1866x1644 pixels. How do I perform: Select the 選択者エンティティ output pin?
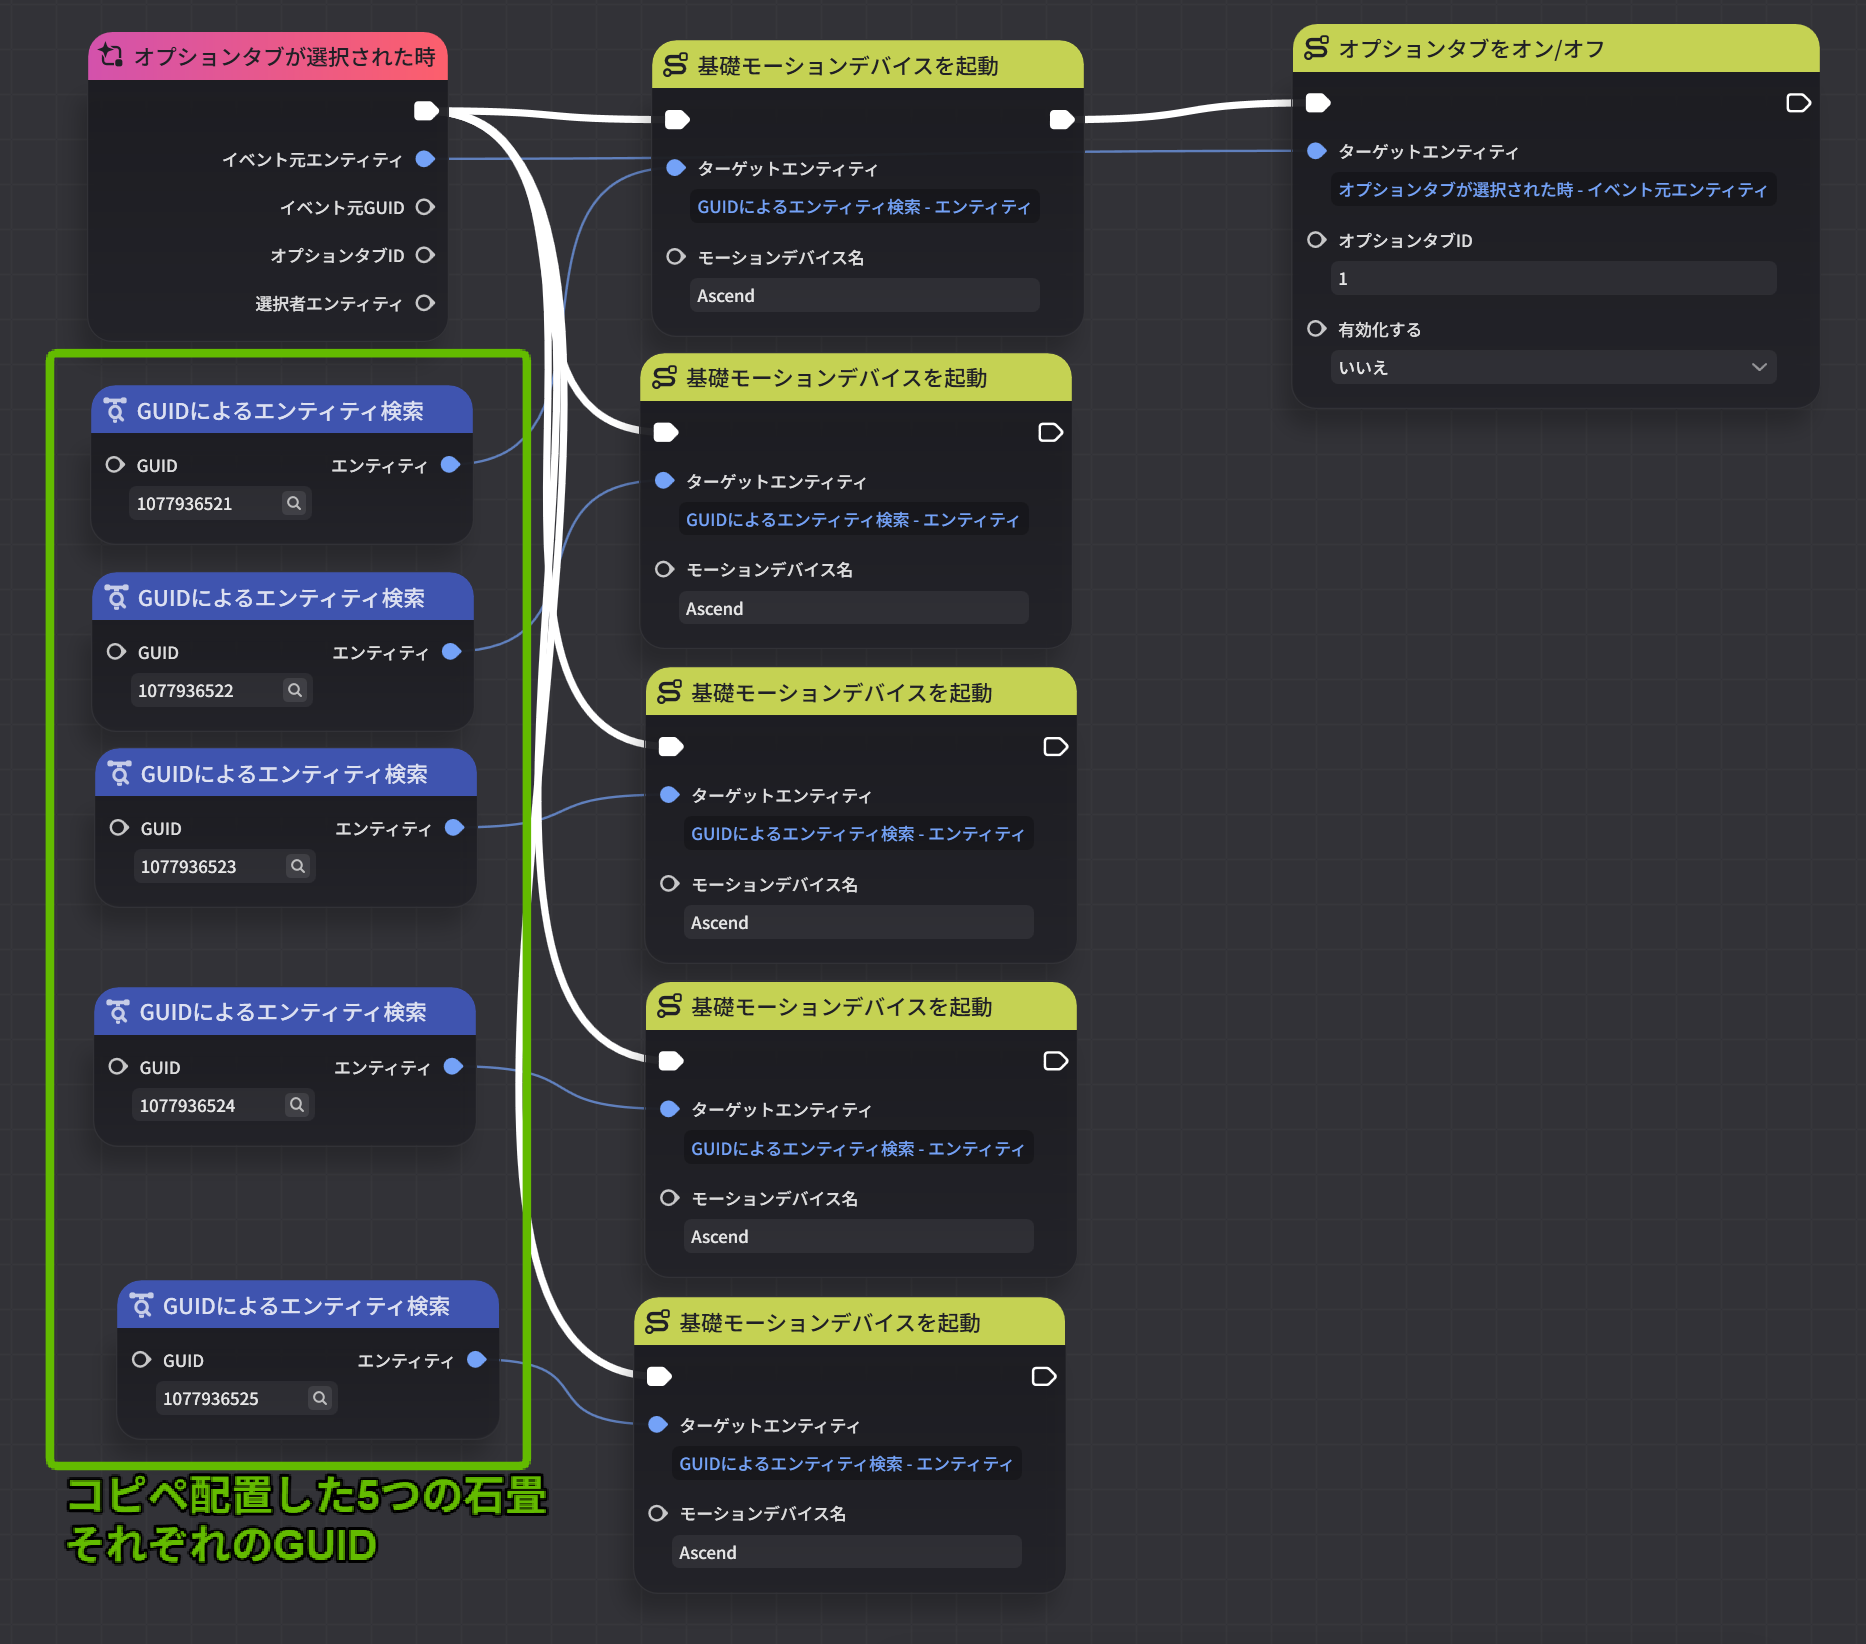tap(425, 303)
